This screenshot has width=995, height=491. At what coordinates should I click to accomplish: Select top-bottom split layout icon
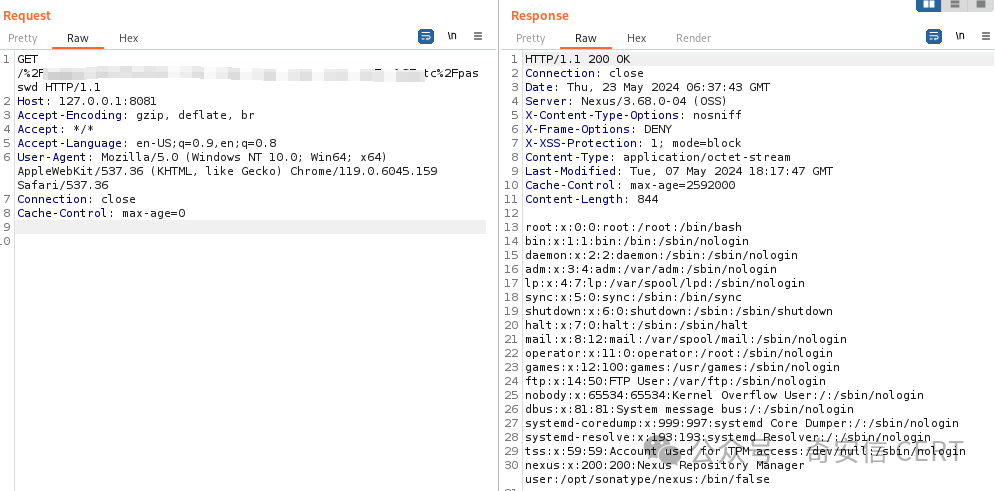pos(954,4)
